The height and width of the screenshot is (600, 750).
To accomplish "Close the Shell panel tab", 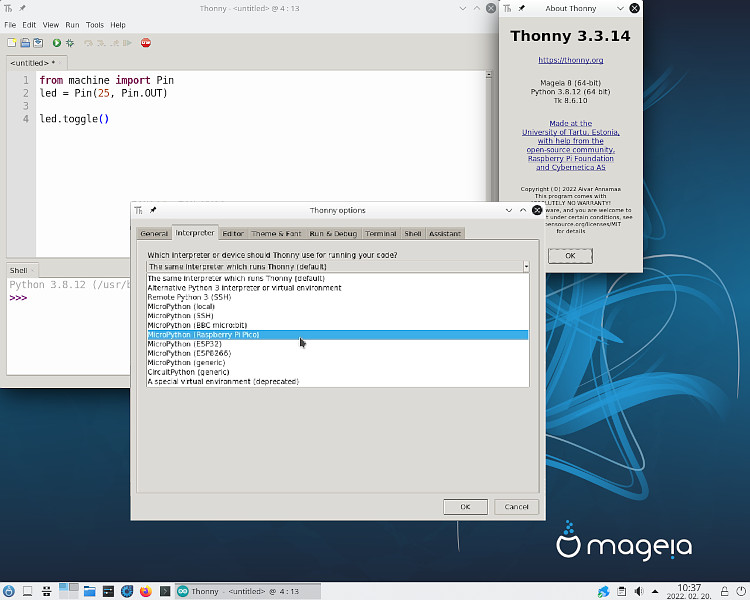I will click(33, 270).
